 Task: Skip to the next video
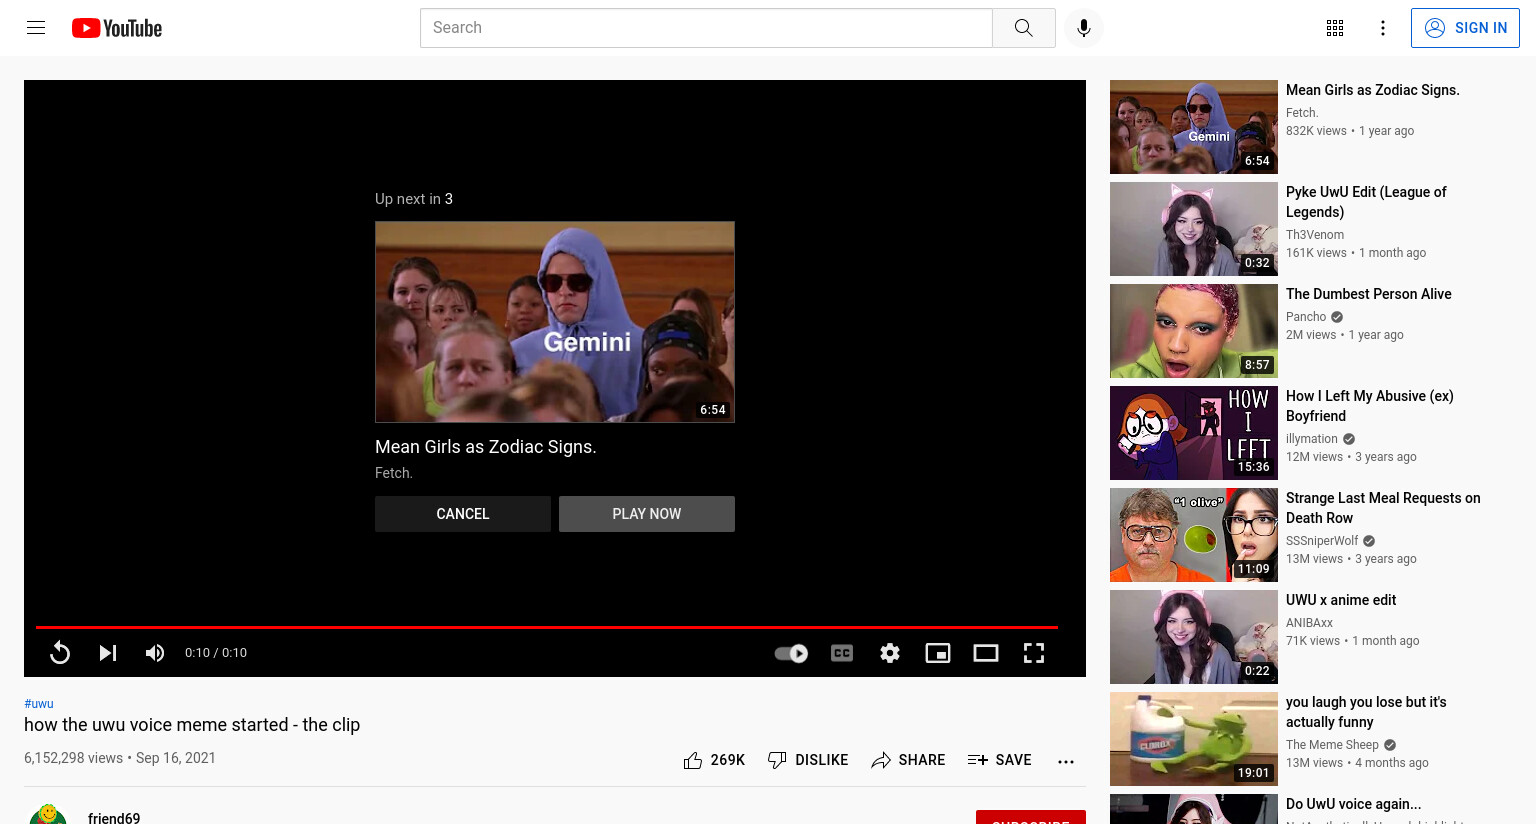(x=108, y=653)
